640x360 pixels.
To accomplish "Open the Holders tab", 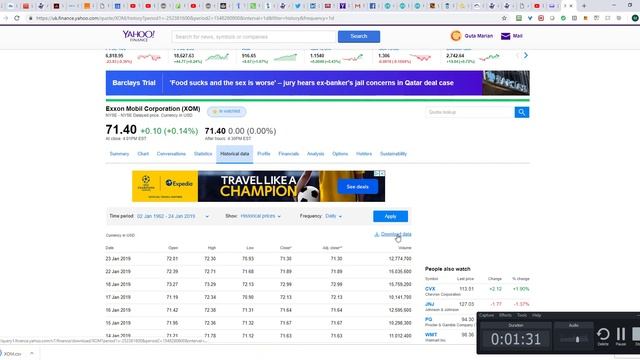I will click(x=364, y=154).
